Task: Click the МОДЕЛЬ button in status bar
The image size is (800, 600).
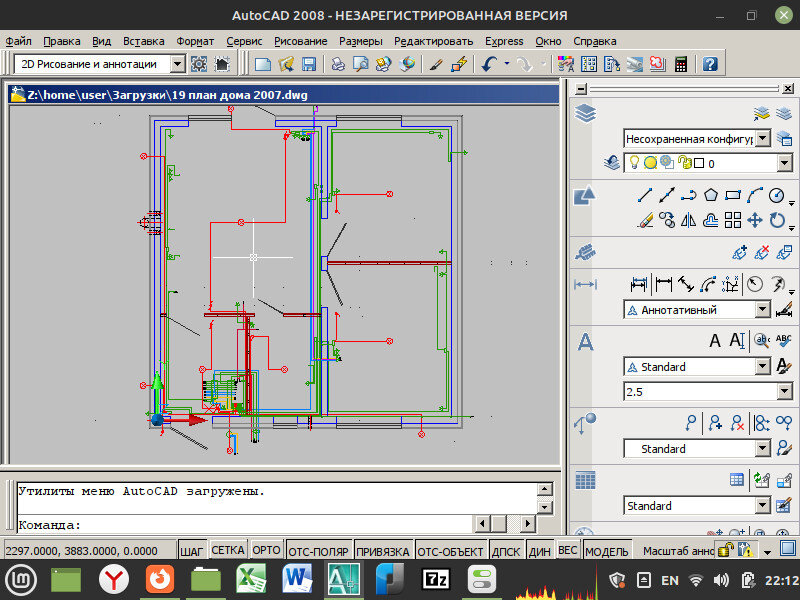Action: pos(607,551)
